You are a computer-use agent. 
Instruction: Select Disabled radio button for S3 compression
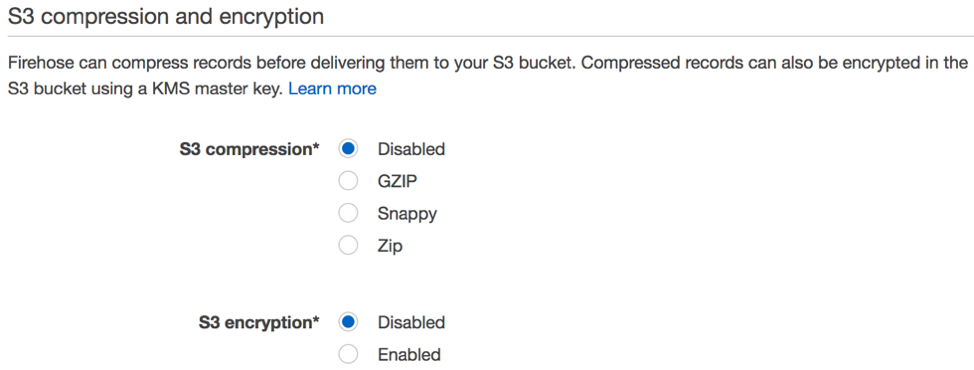click(x=348, y=149)
